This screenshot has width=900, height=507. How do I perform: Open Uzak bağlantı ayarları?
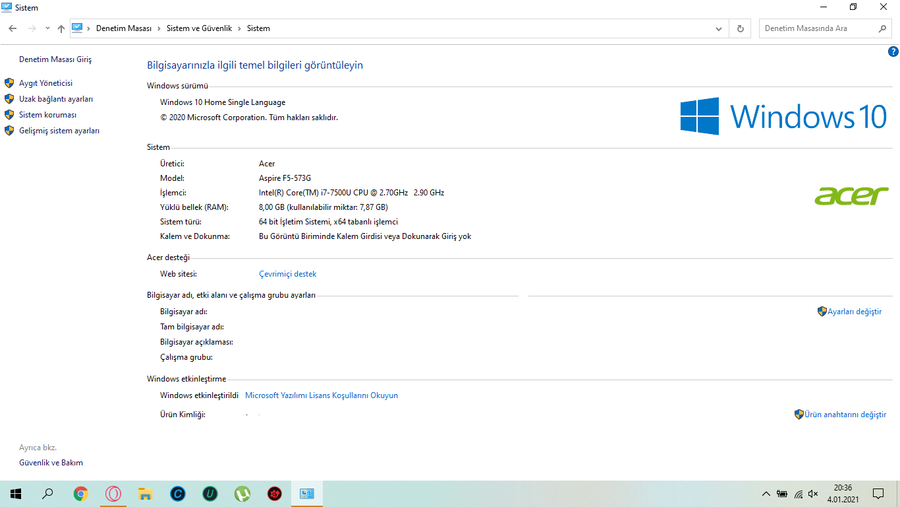pos(56,99)
